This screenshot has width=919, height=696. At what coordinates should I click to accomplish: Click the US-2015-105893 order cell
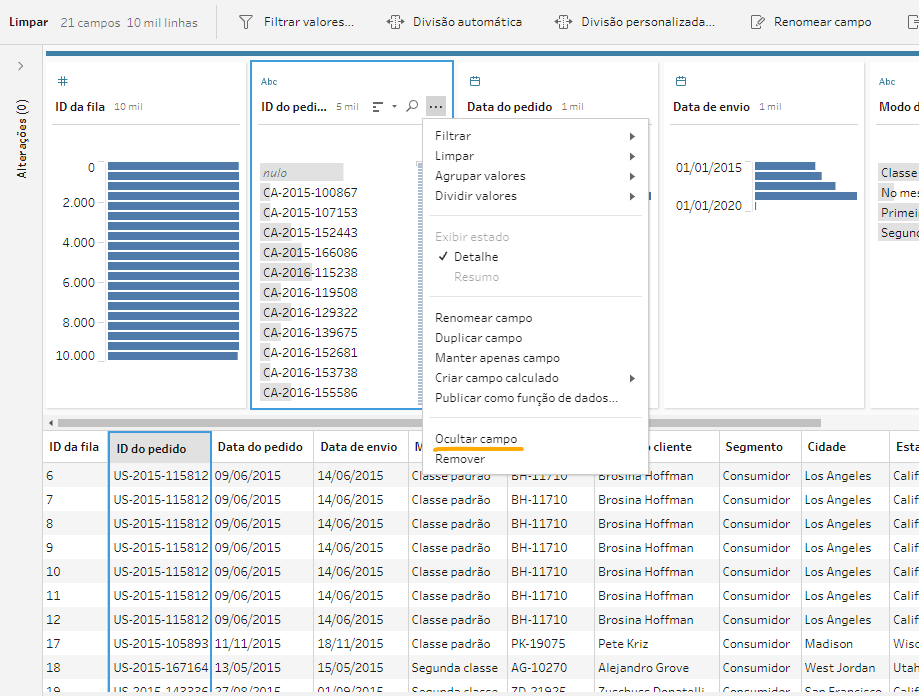pos(160,644)
